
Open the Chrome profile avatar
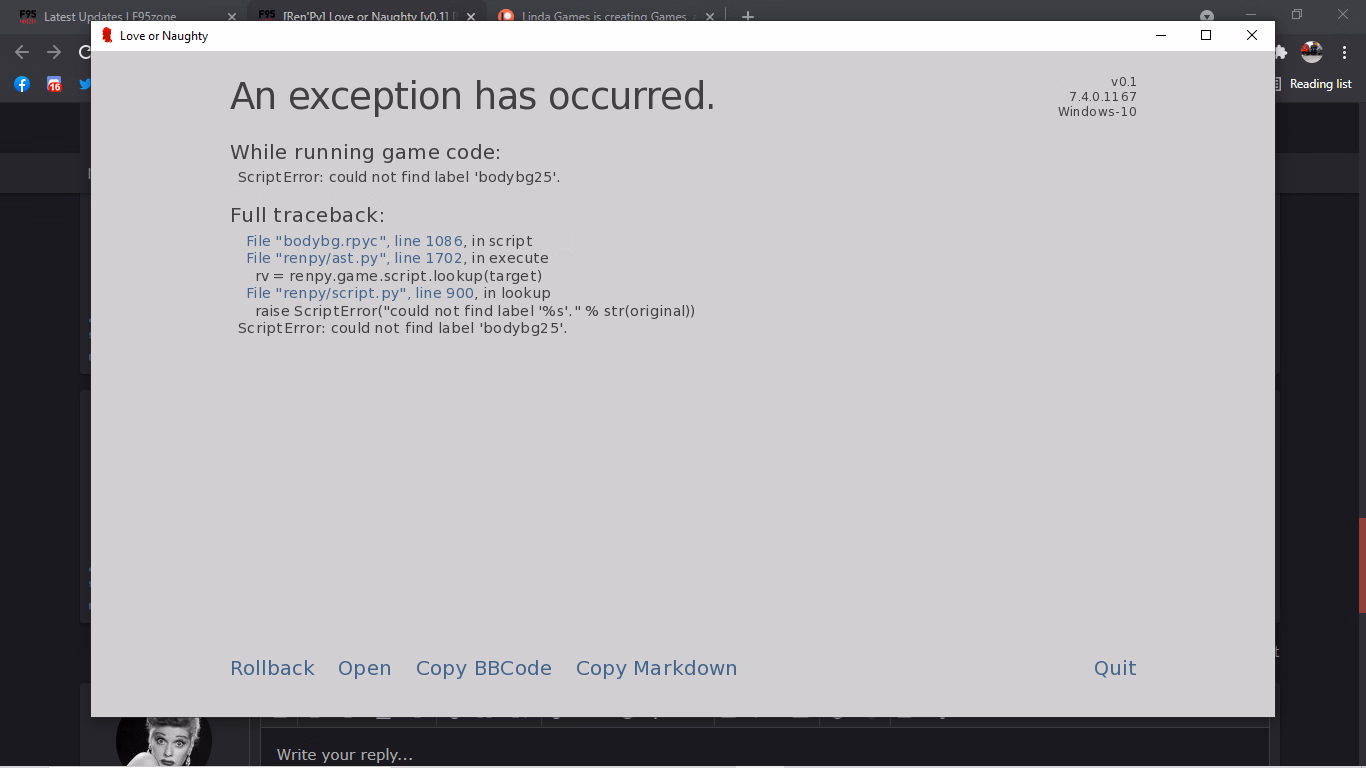[1311, 52]
